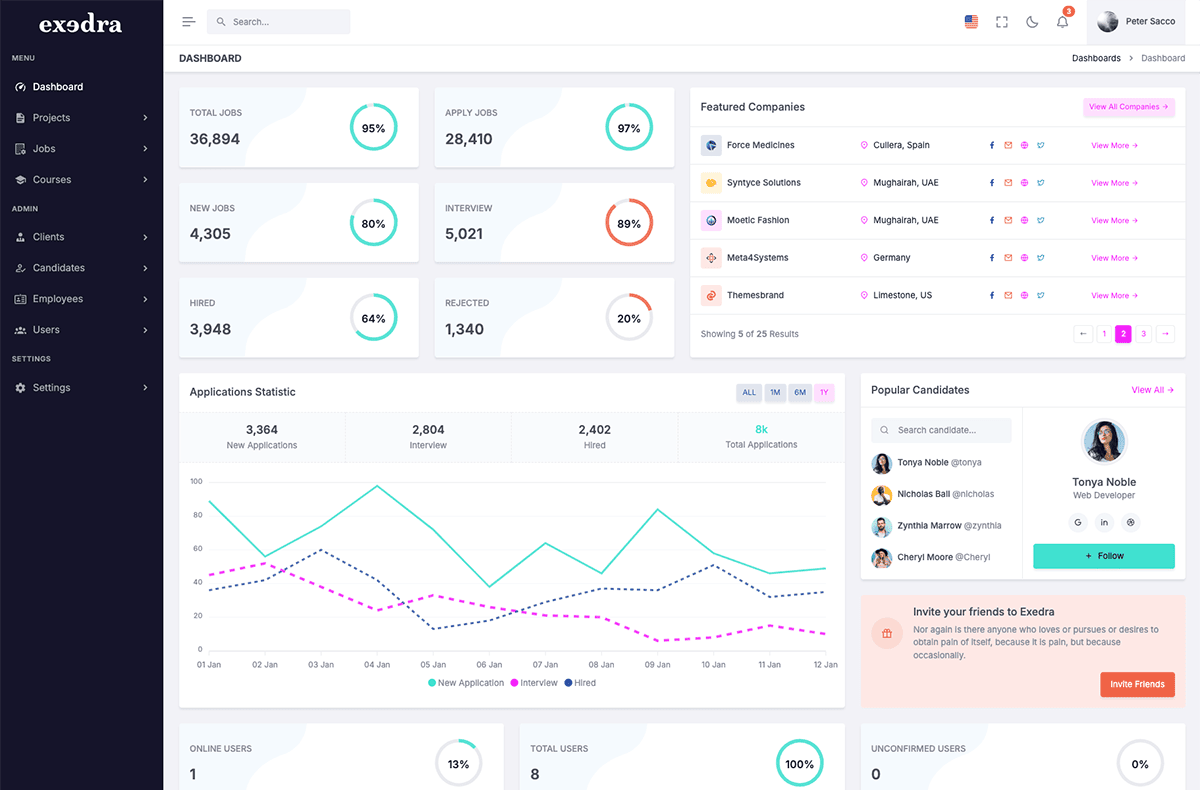Expand the Candidates sidebar menu

[x=82, y=268]
